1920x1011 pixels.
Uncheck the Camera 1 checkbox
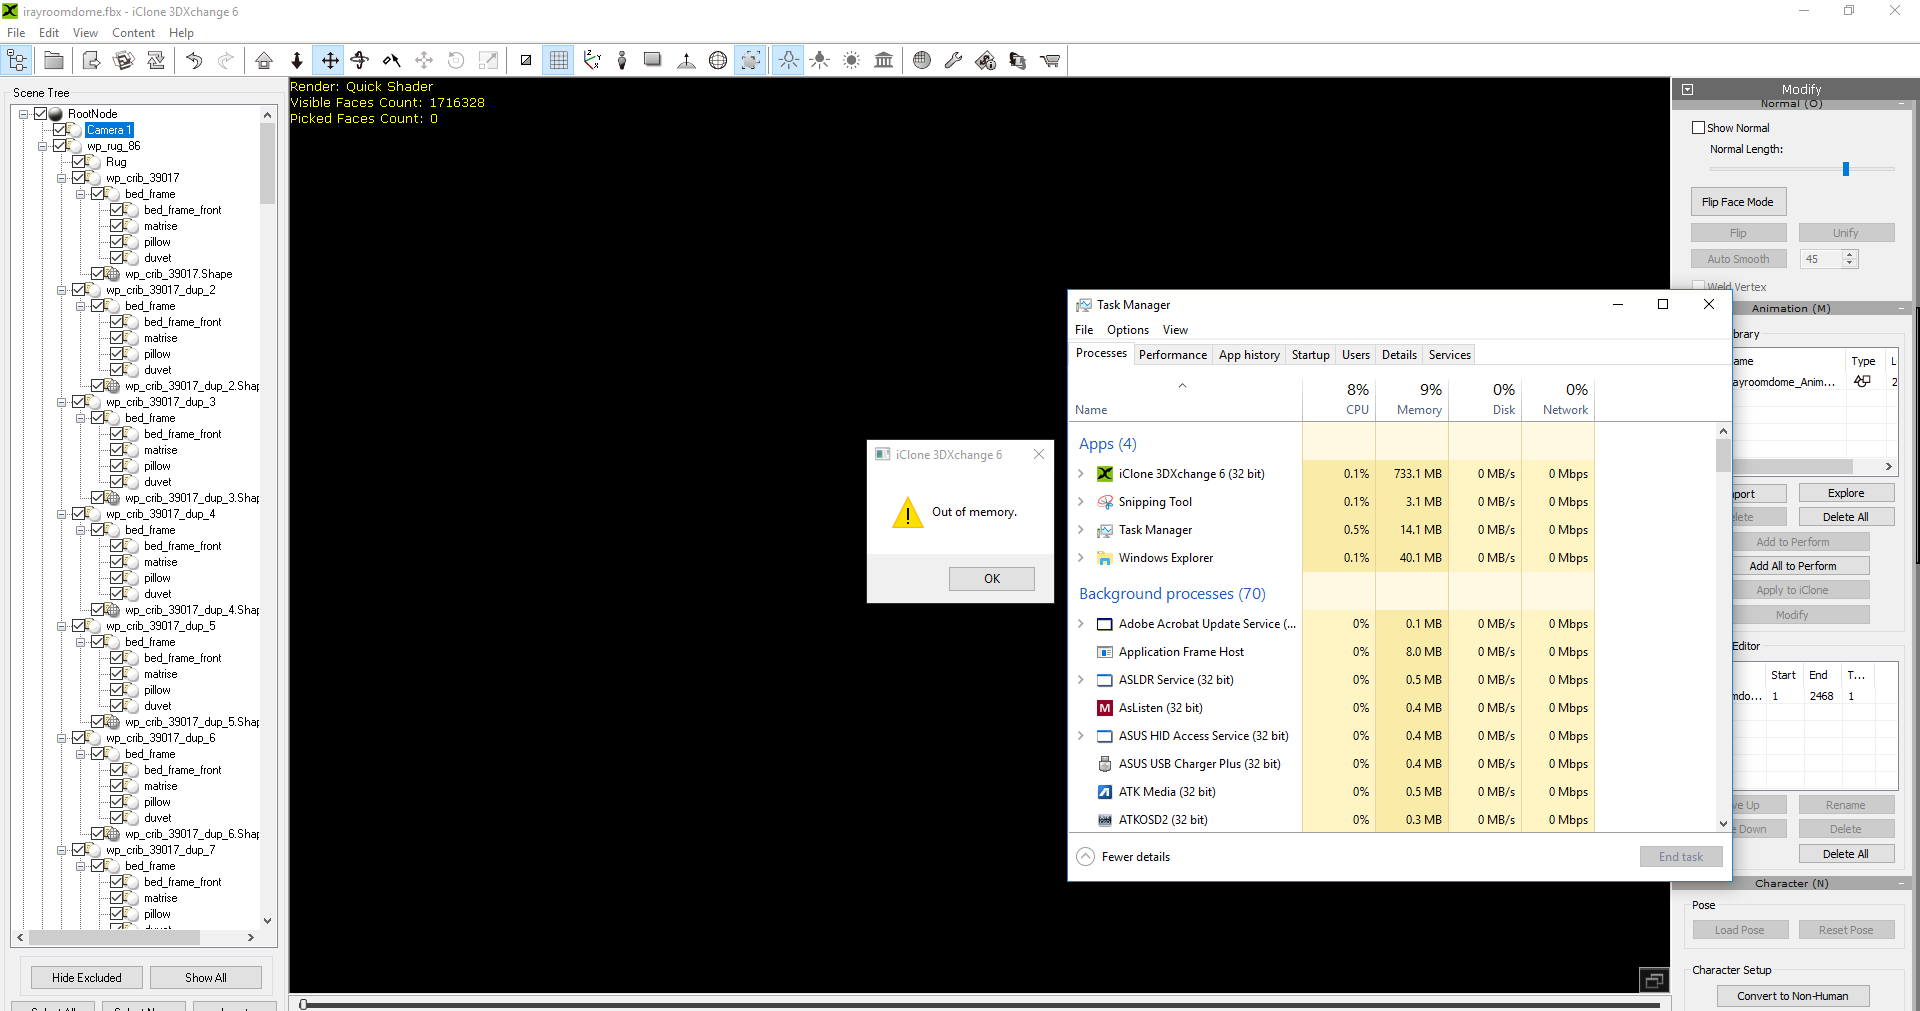[x=59, y=130]
